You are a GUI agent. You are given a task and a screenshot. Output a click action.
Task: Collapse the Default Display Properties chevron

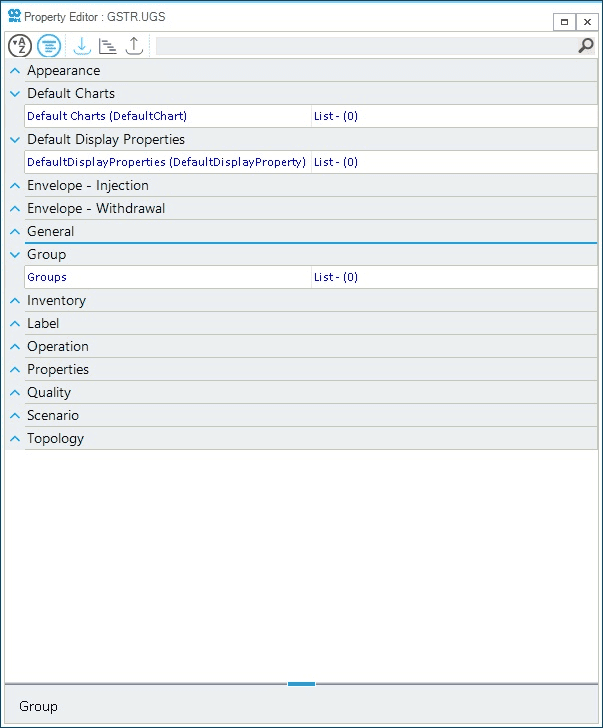tap(15, 140)
